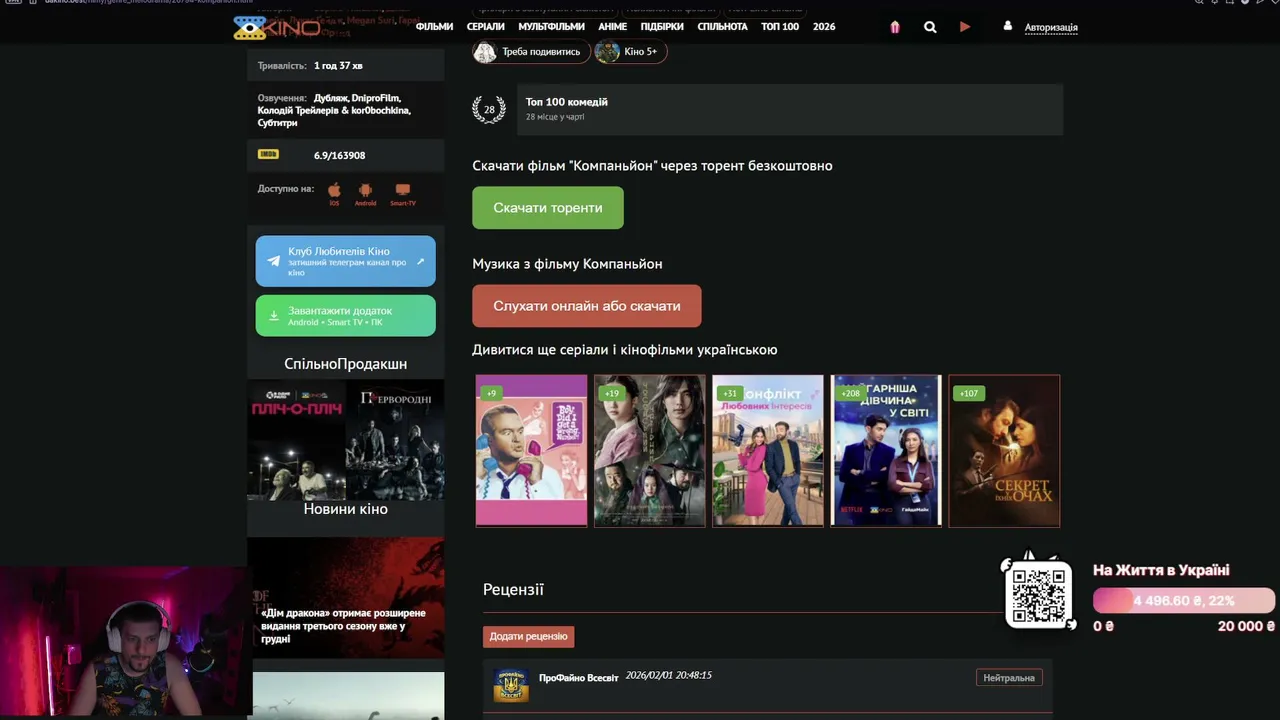This screenshot has height=720, width=1280.
Task: Click the donation QR code
Action: click(1039, 595)
